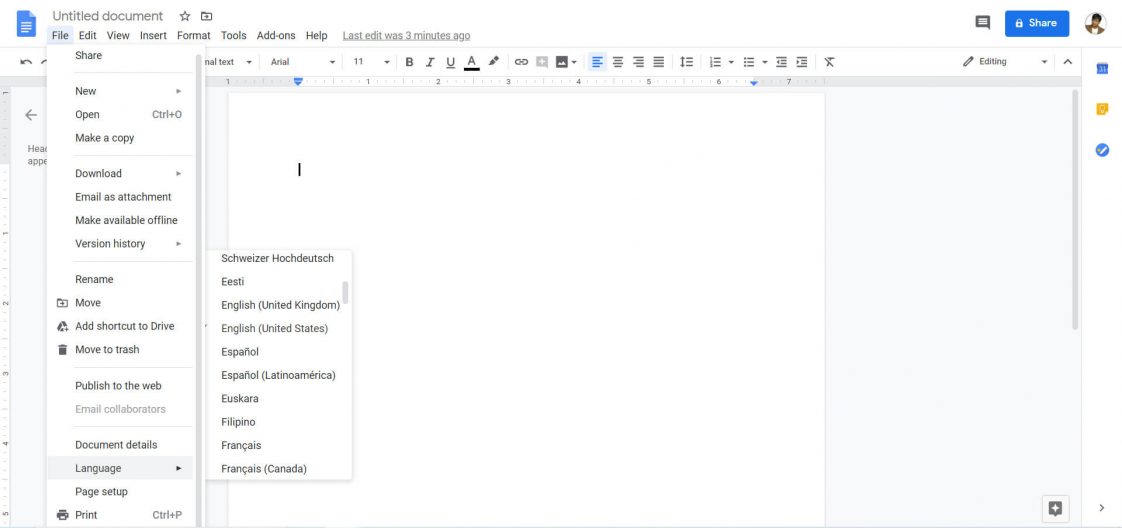Open last edit was 3 minutes ago link
Screen dimensions: 1122x528
406,36
